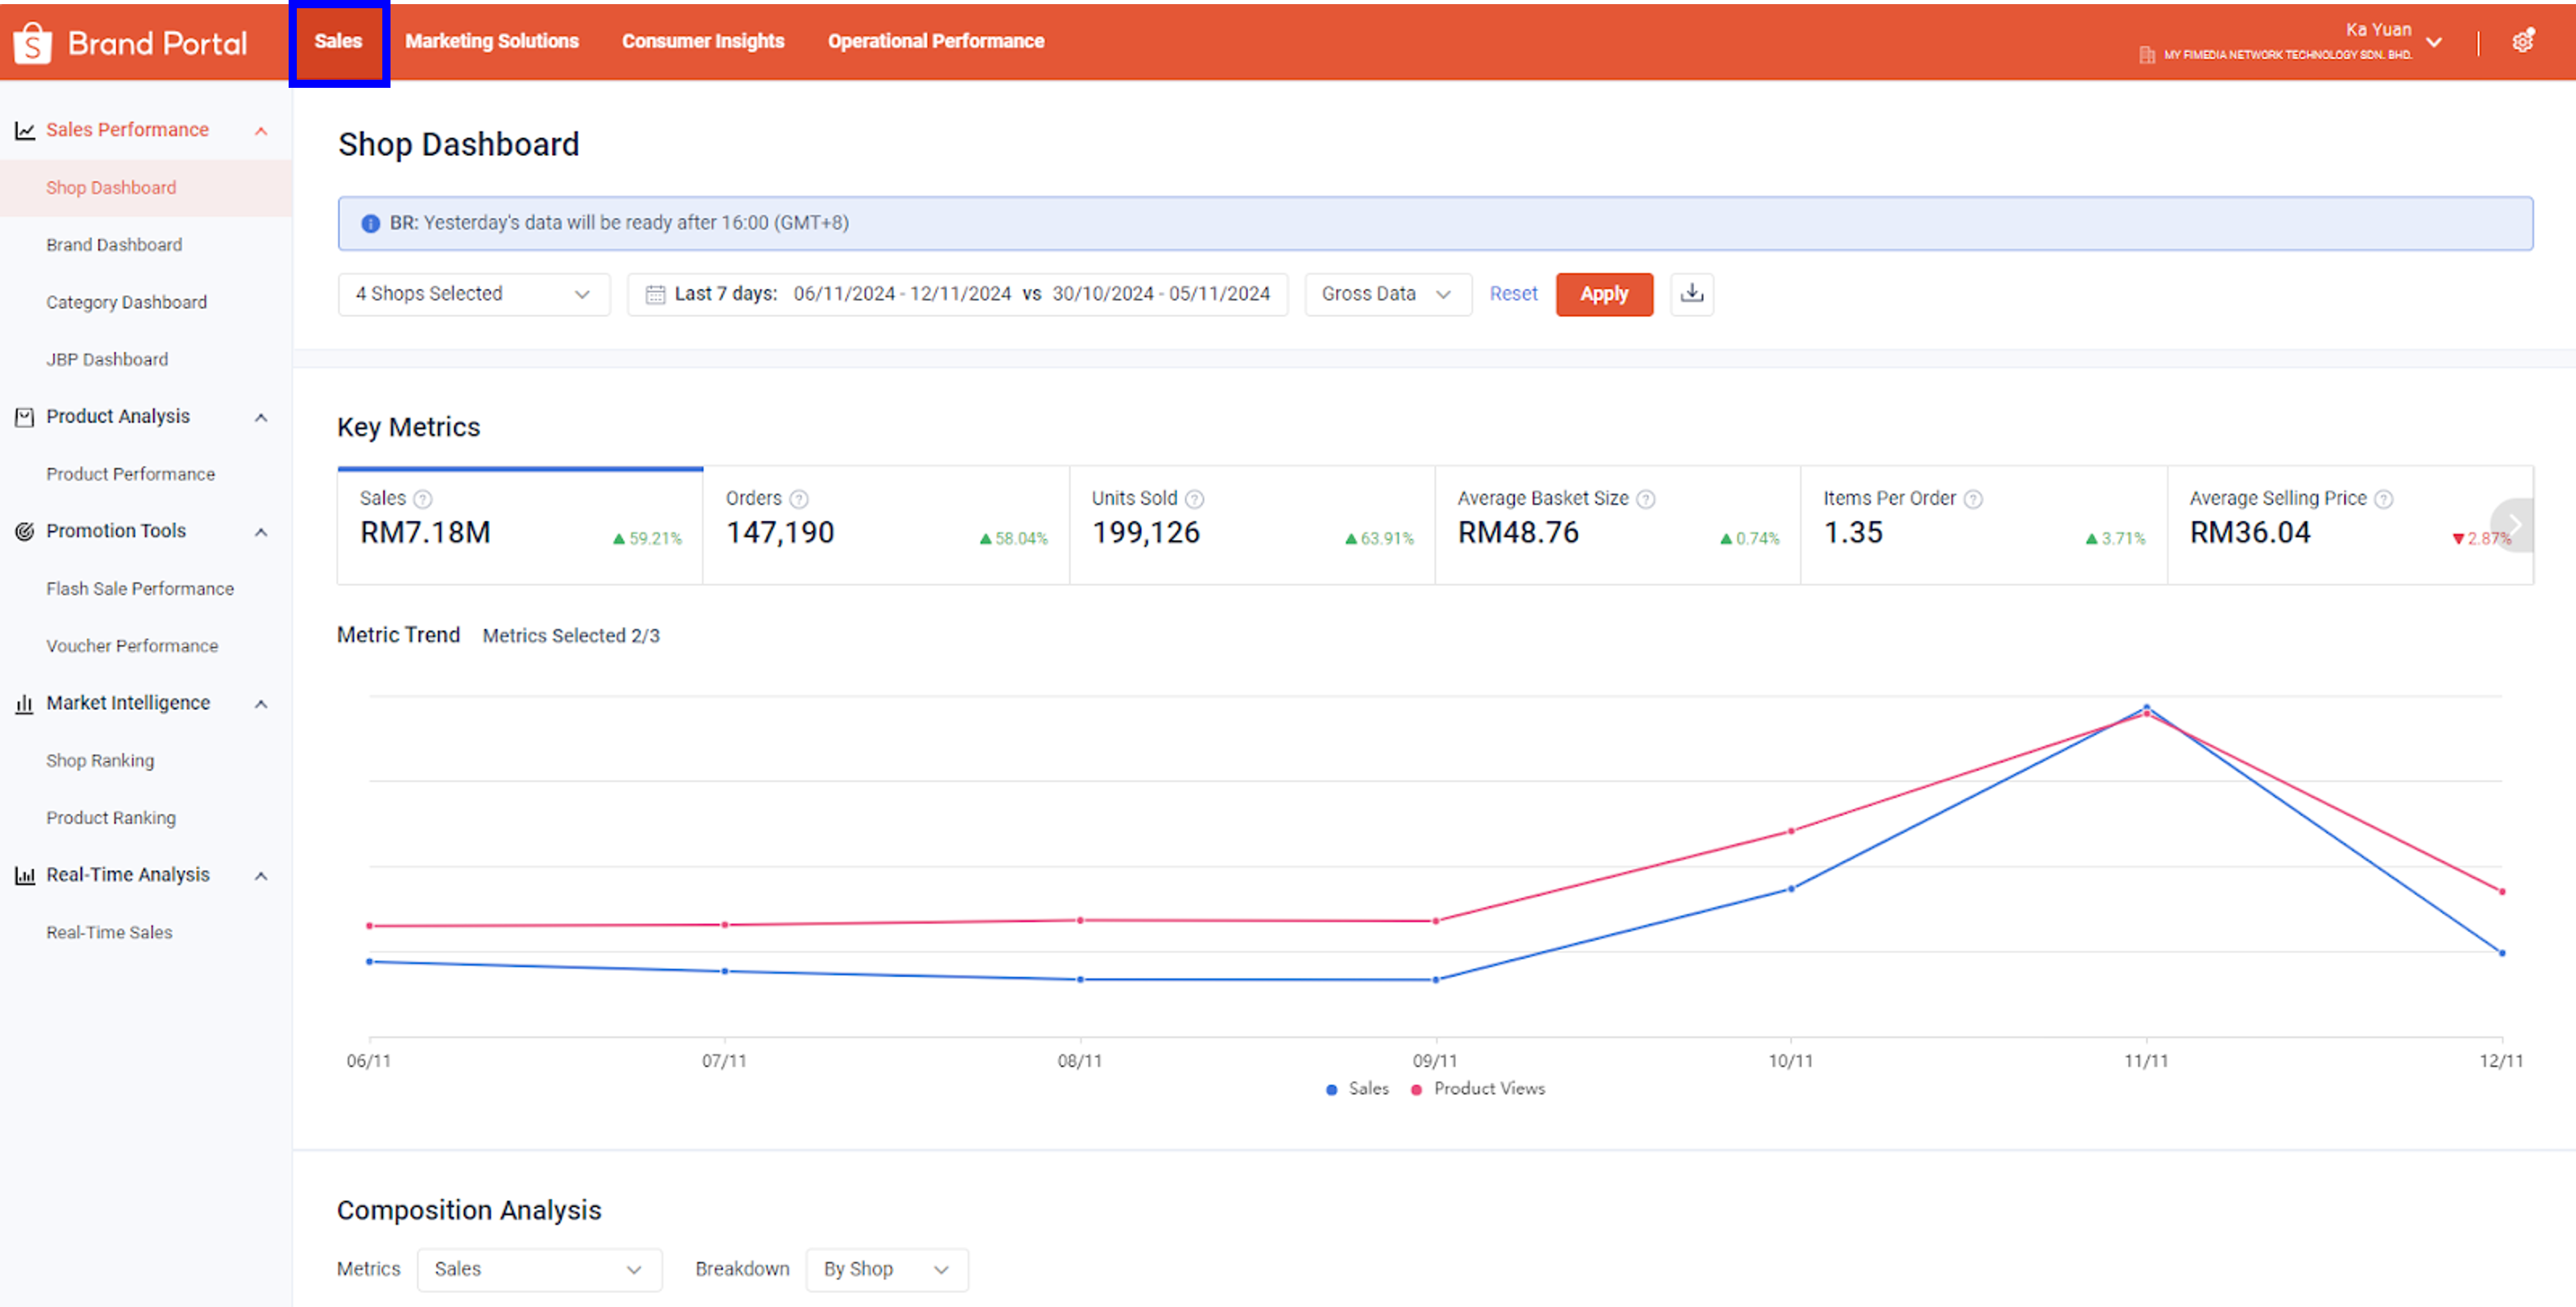
Task: Click the calendar icon in date range selector
Action: click(x=655, y=293)
